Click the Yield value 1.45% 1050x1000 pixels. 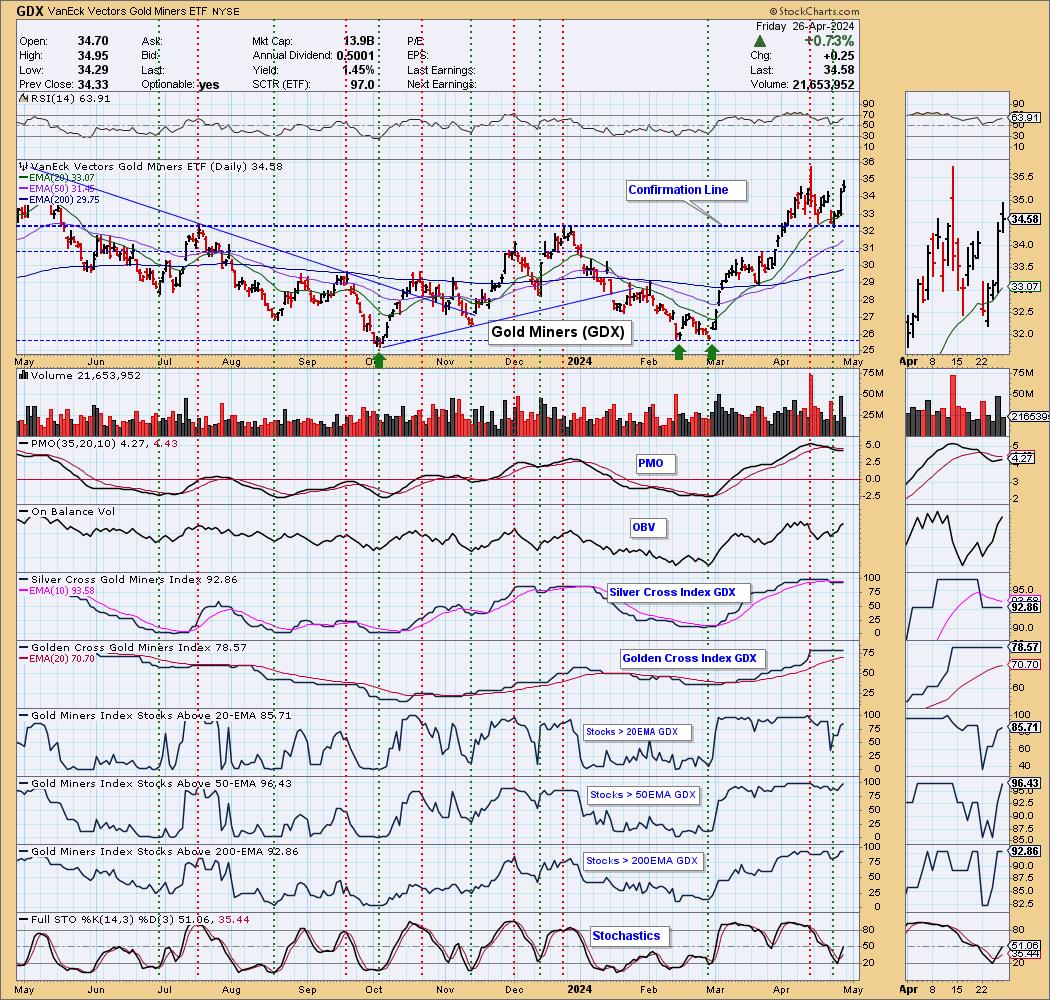coord(358,70)
